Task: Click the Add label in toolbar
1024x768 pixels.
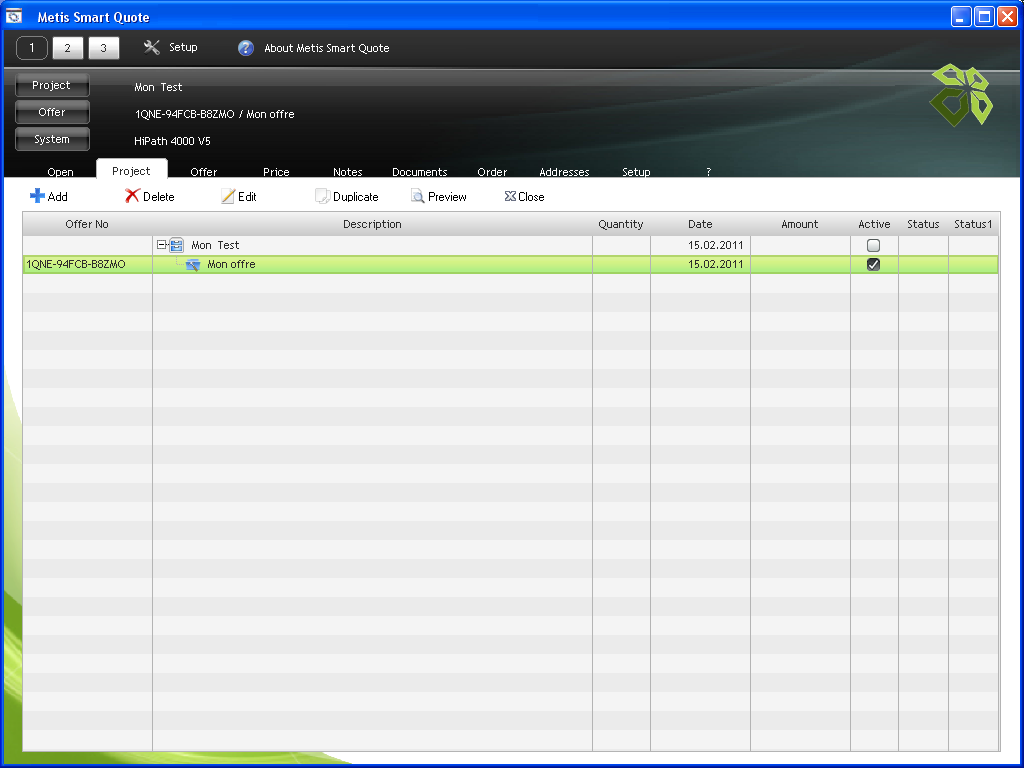Action: point(57,197)
